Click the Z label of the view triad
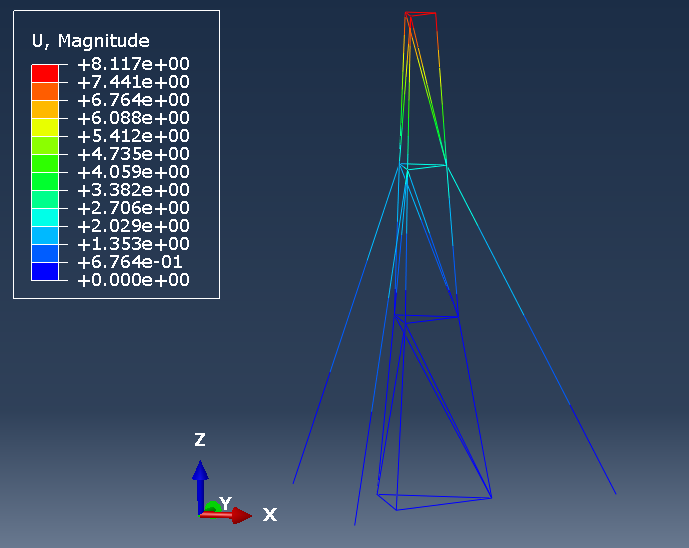This screenshot has width=689, height=548. click(x=200, y=440)
